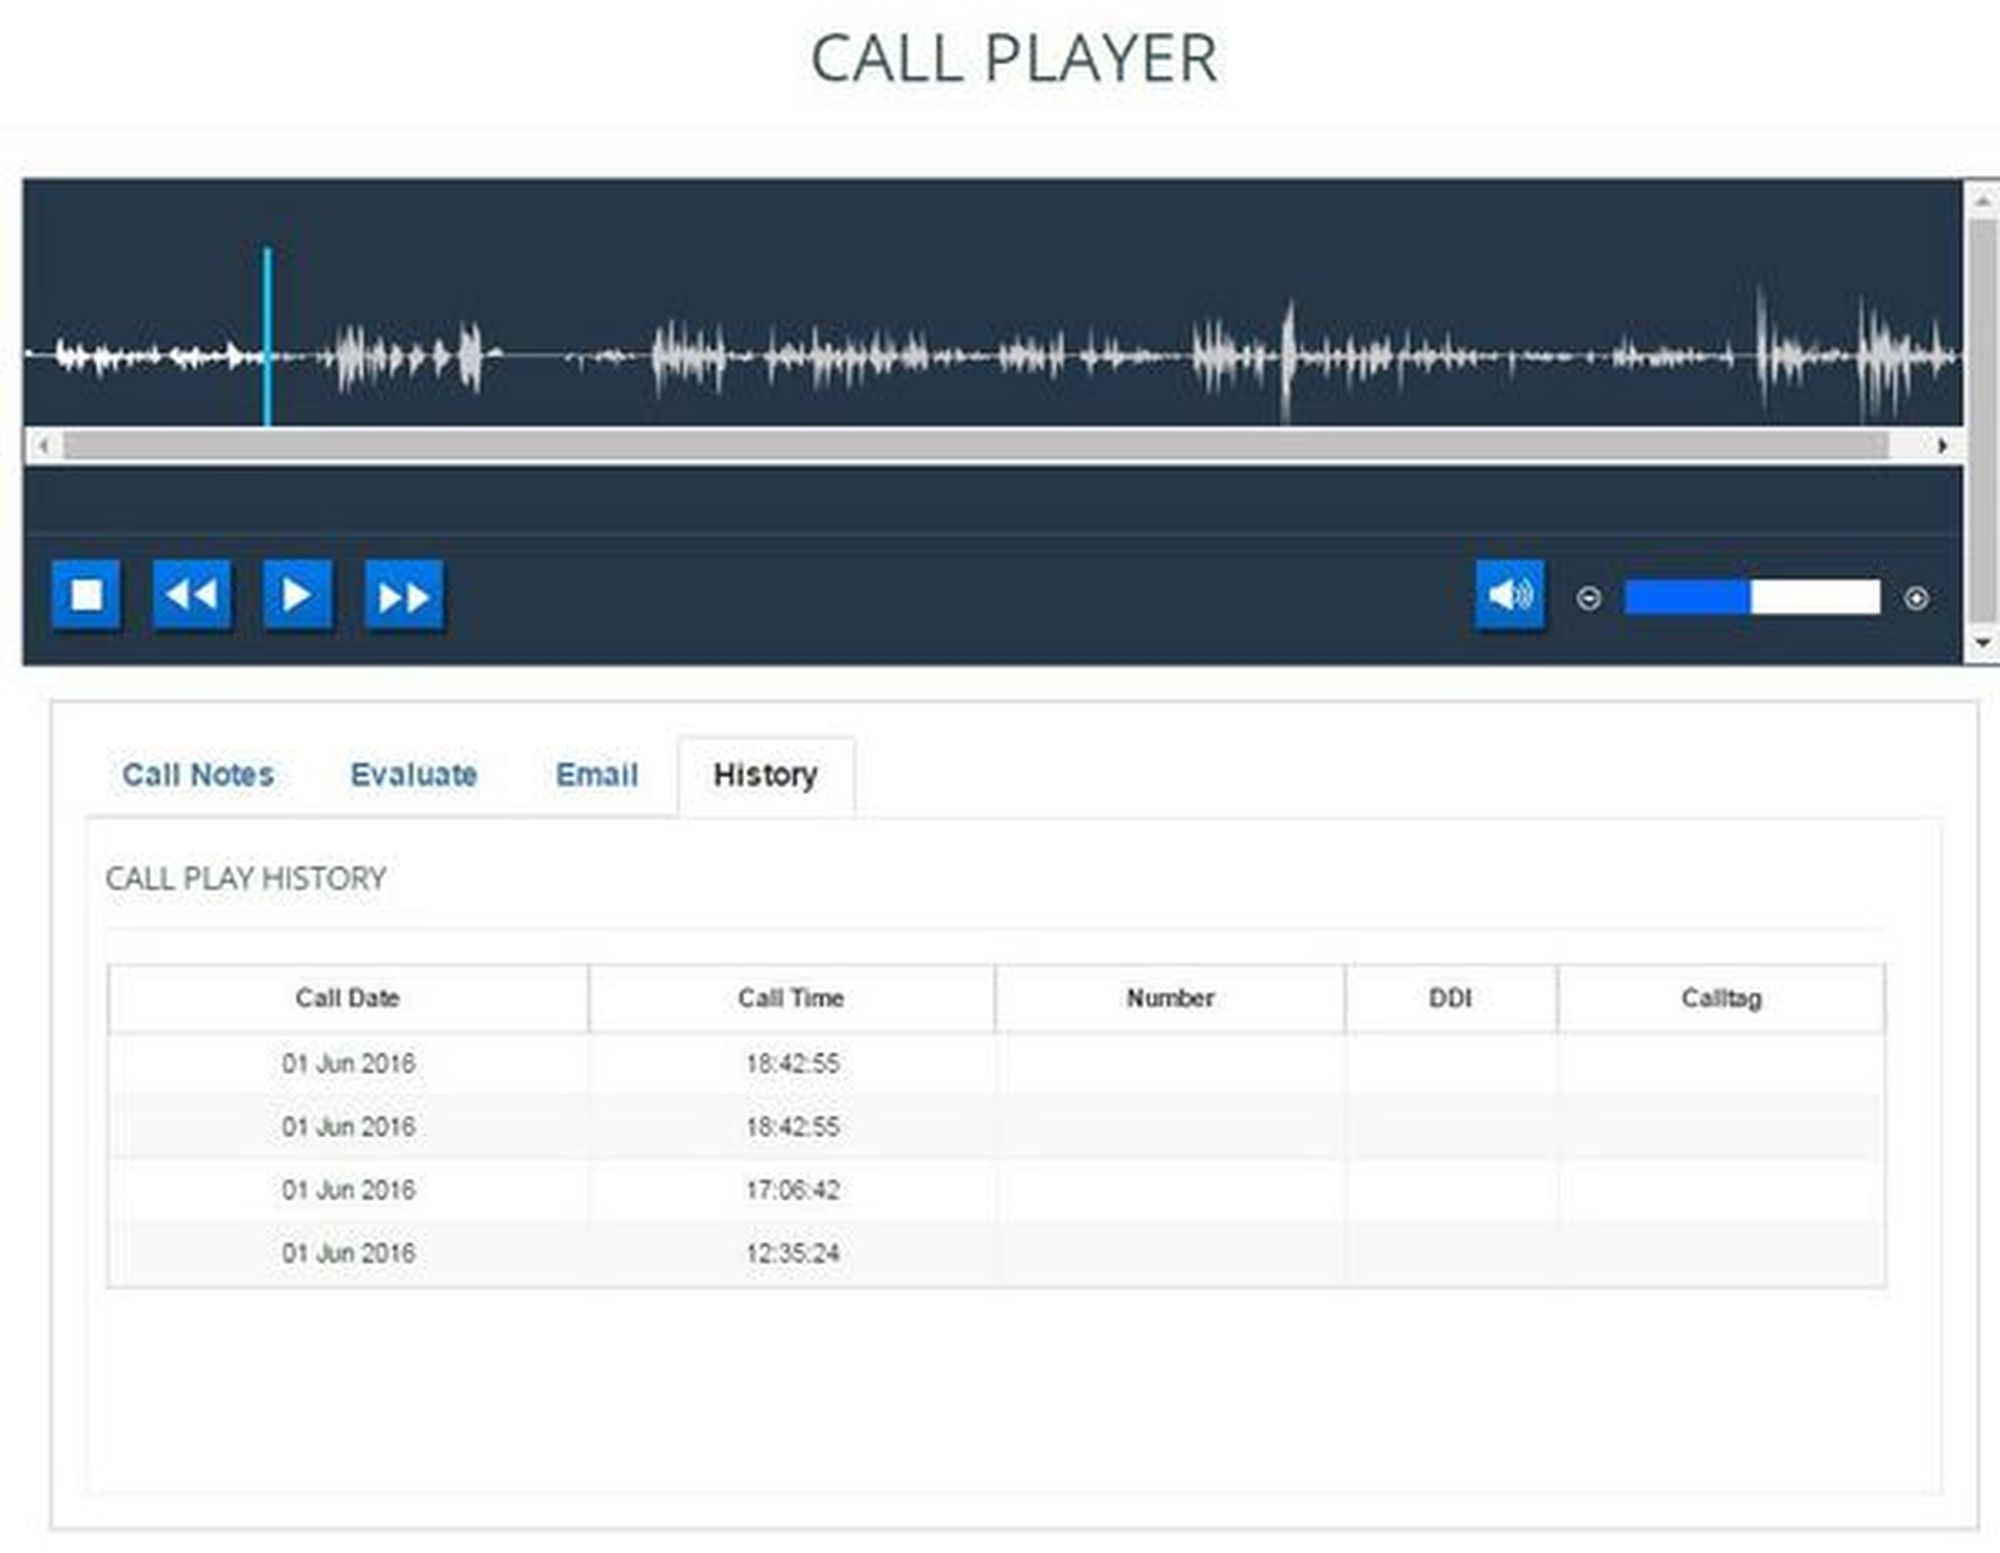
Task: Switch to the Evaluate tab
Action: pos(413,775)
